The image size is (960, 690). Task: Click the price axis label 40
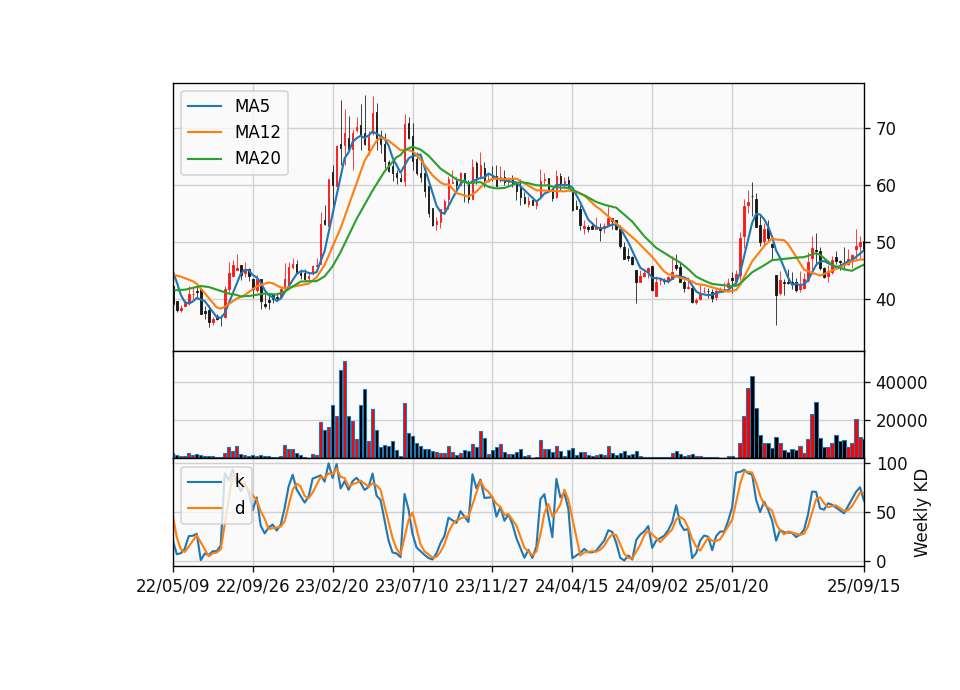click(886, 299)
